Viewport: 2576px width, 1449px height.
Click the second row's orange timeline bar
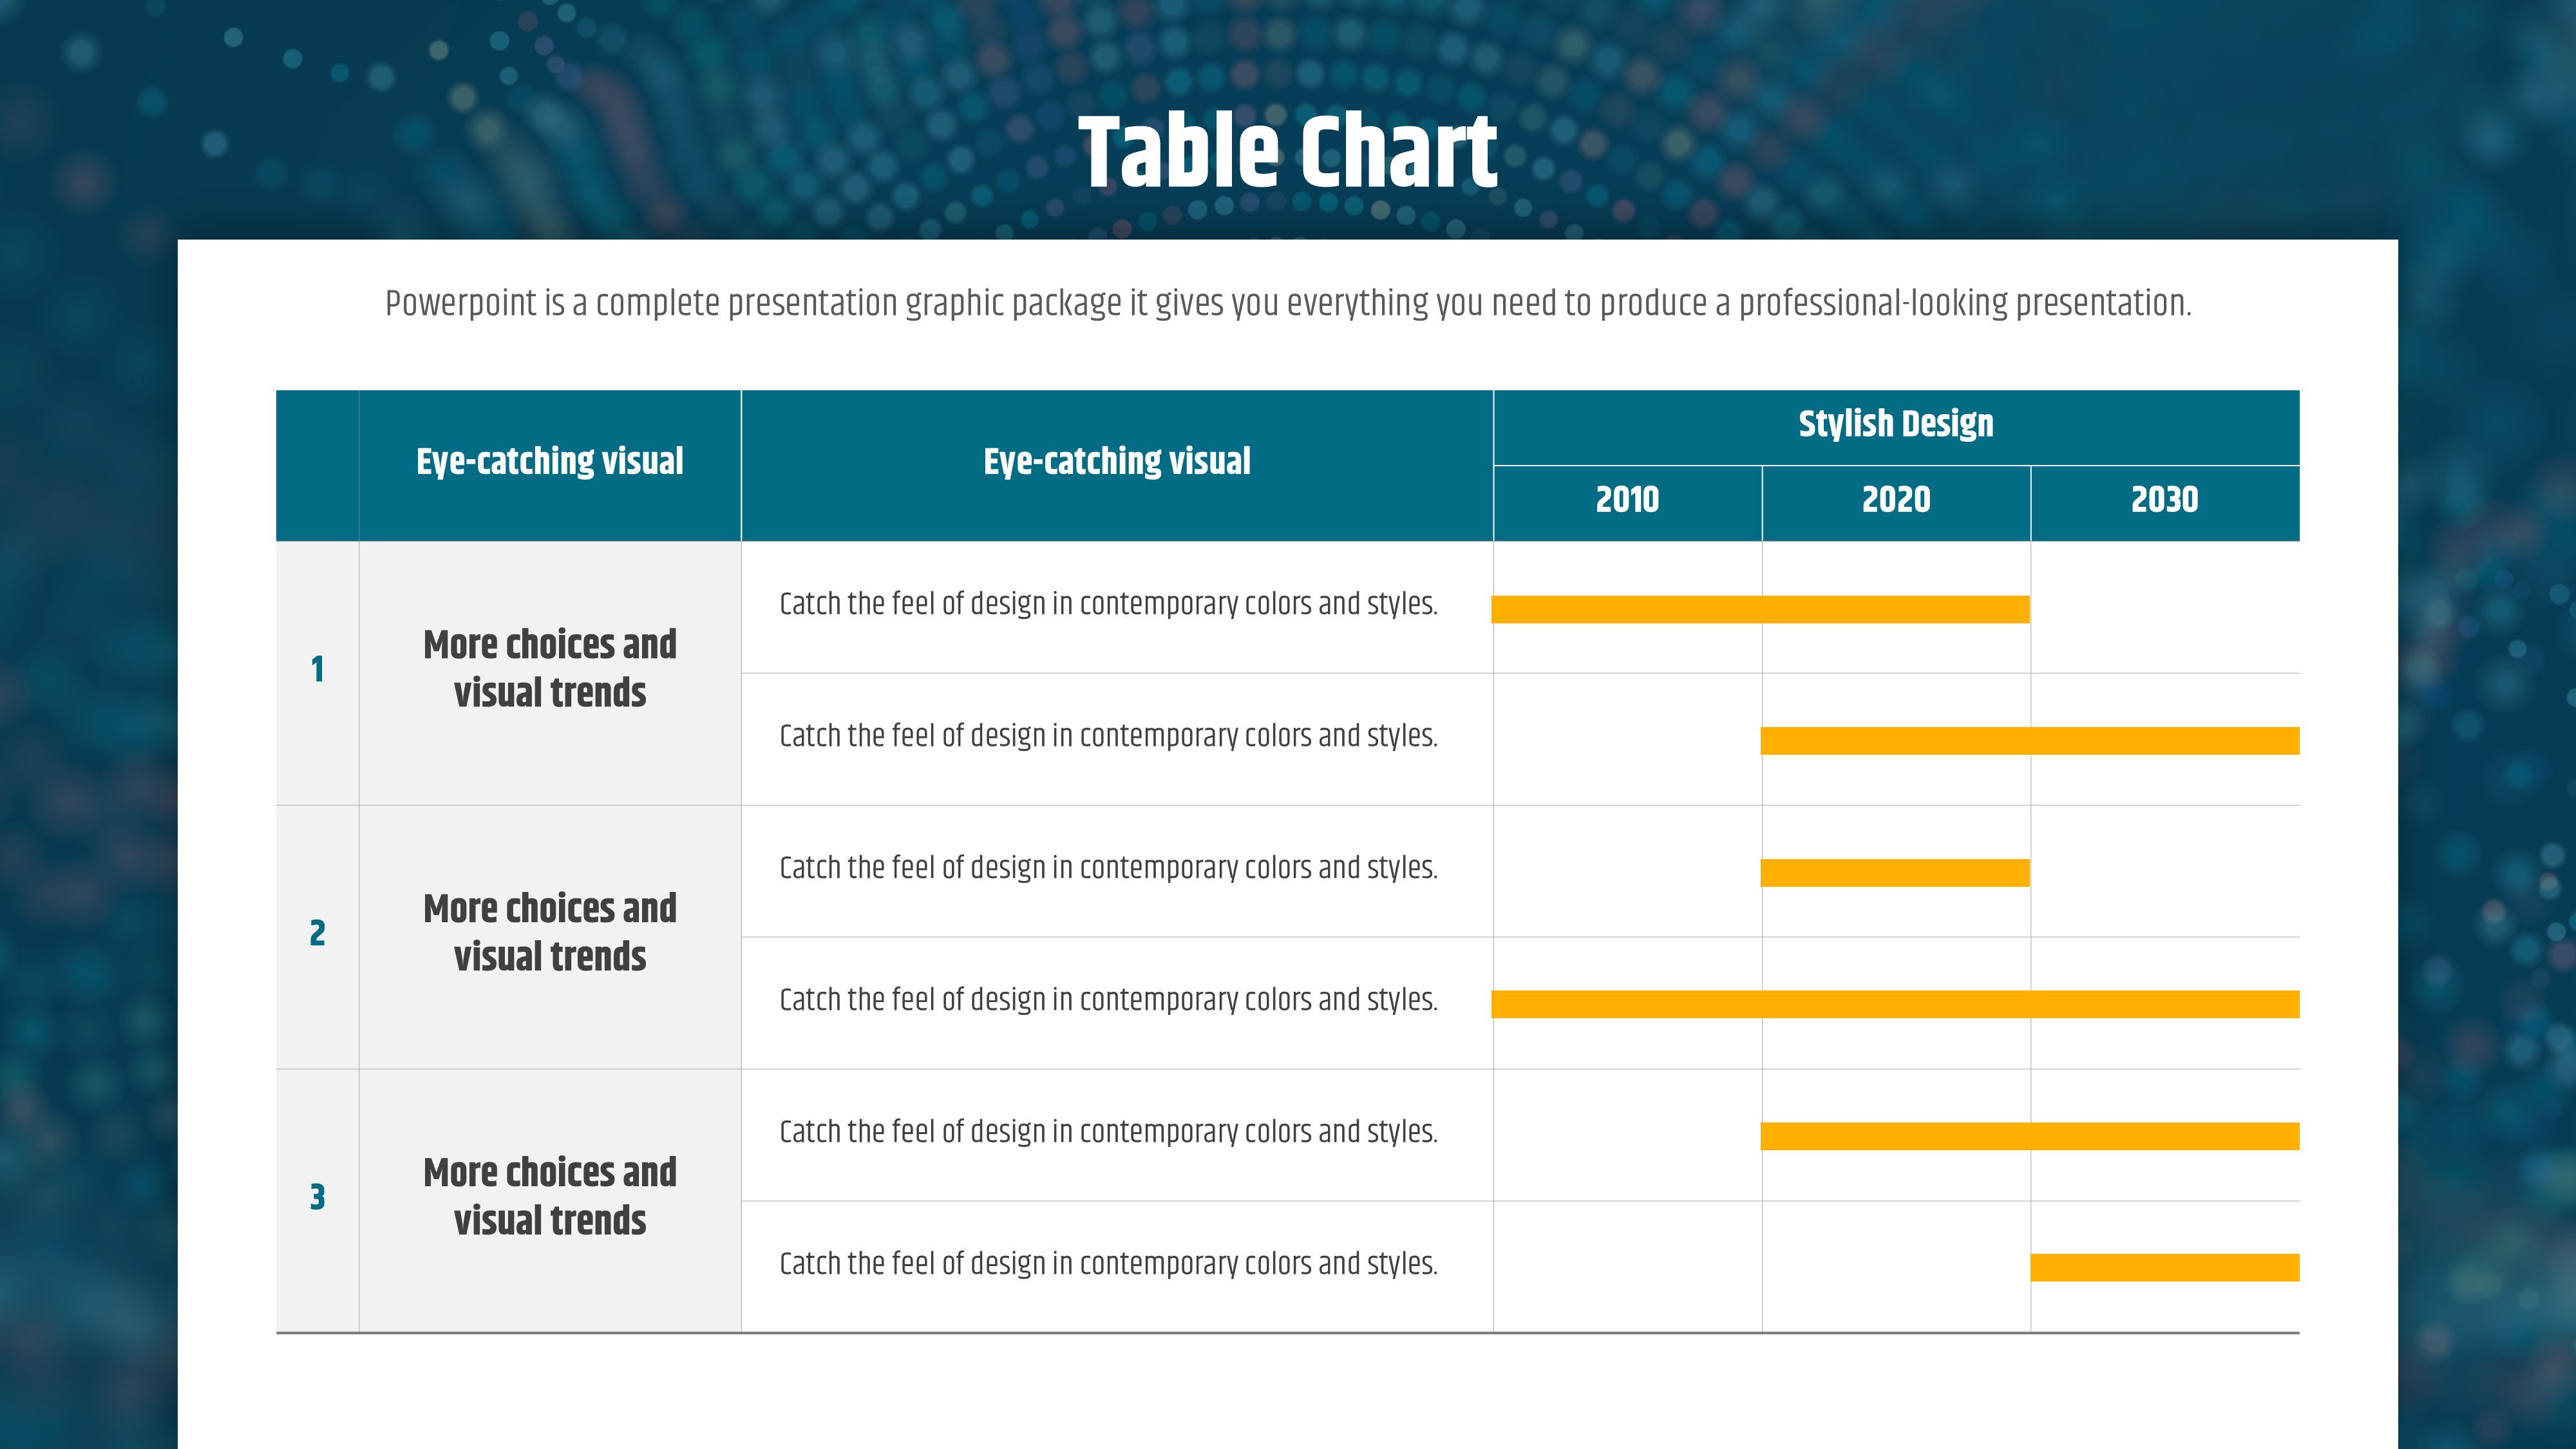pos(2029,741)
